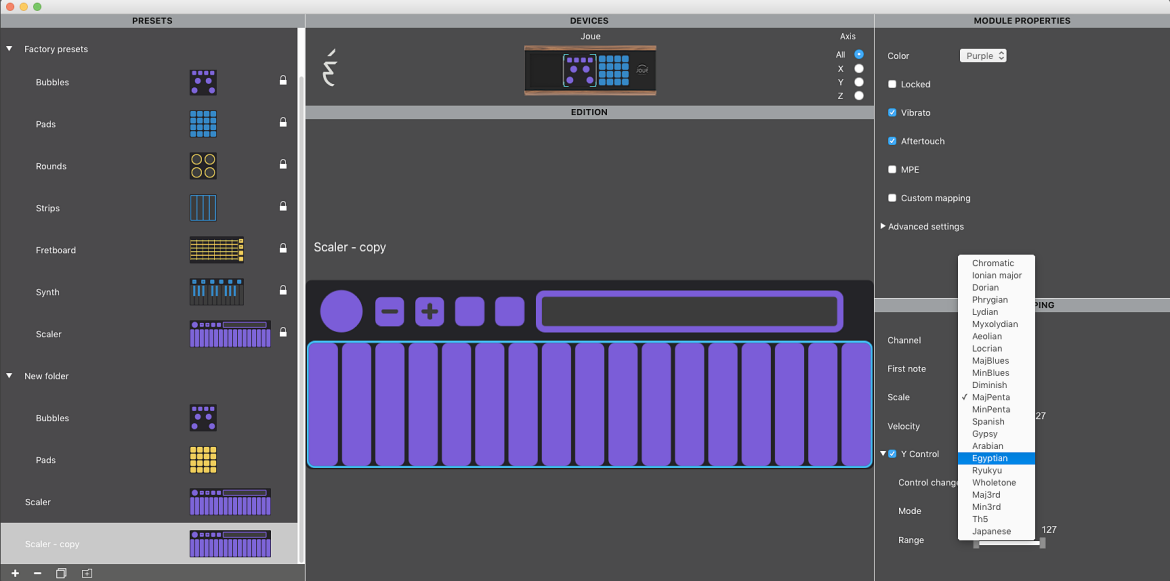Screen dimensions: 1170x581
Task: Click the lock icon beside factory Bubbles
Action: (x=283, y=80)
